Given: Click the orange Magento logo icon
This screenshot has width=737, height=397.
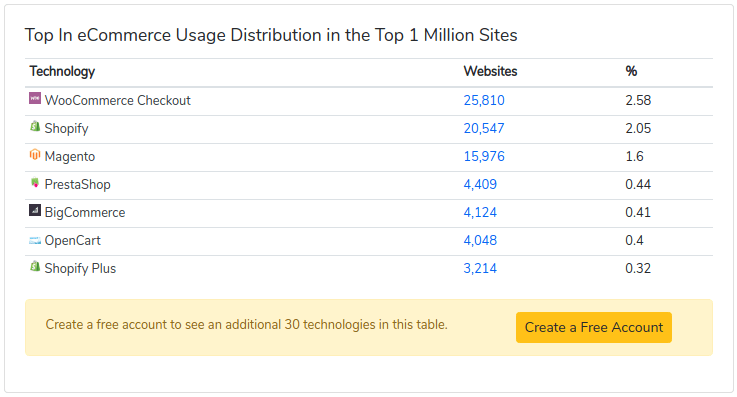Looking at the screenshot, I should pyautogui.click(x=35, y=154).
